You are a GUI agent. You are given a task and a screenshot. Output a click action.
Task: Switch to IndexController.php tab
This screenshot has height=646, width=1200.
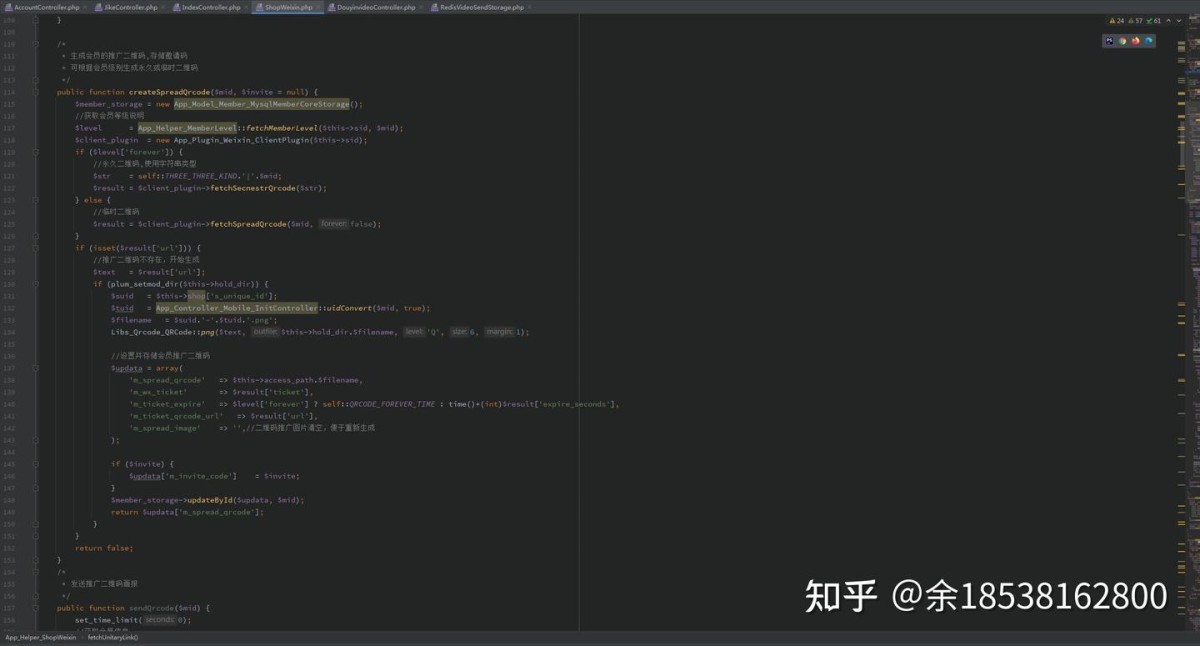[x=211, y=7]
